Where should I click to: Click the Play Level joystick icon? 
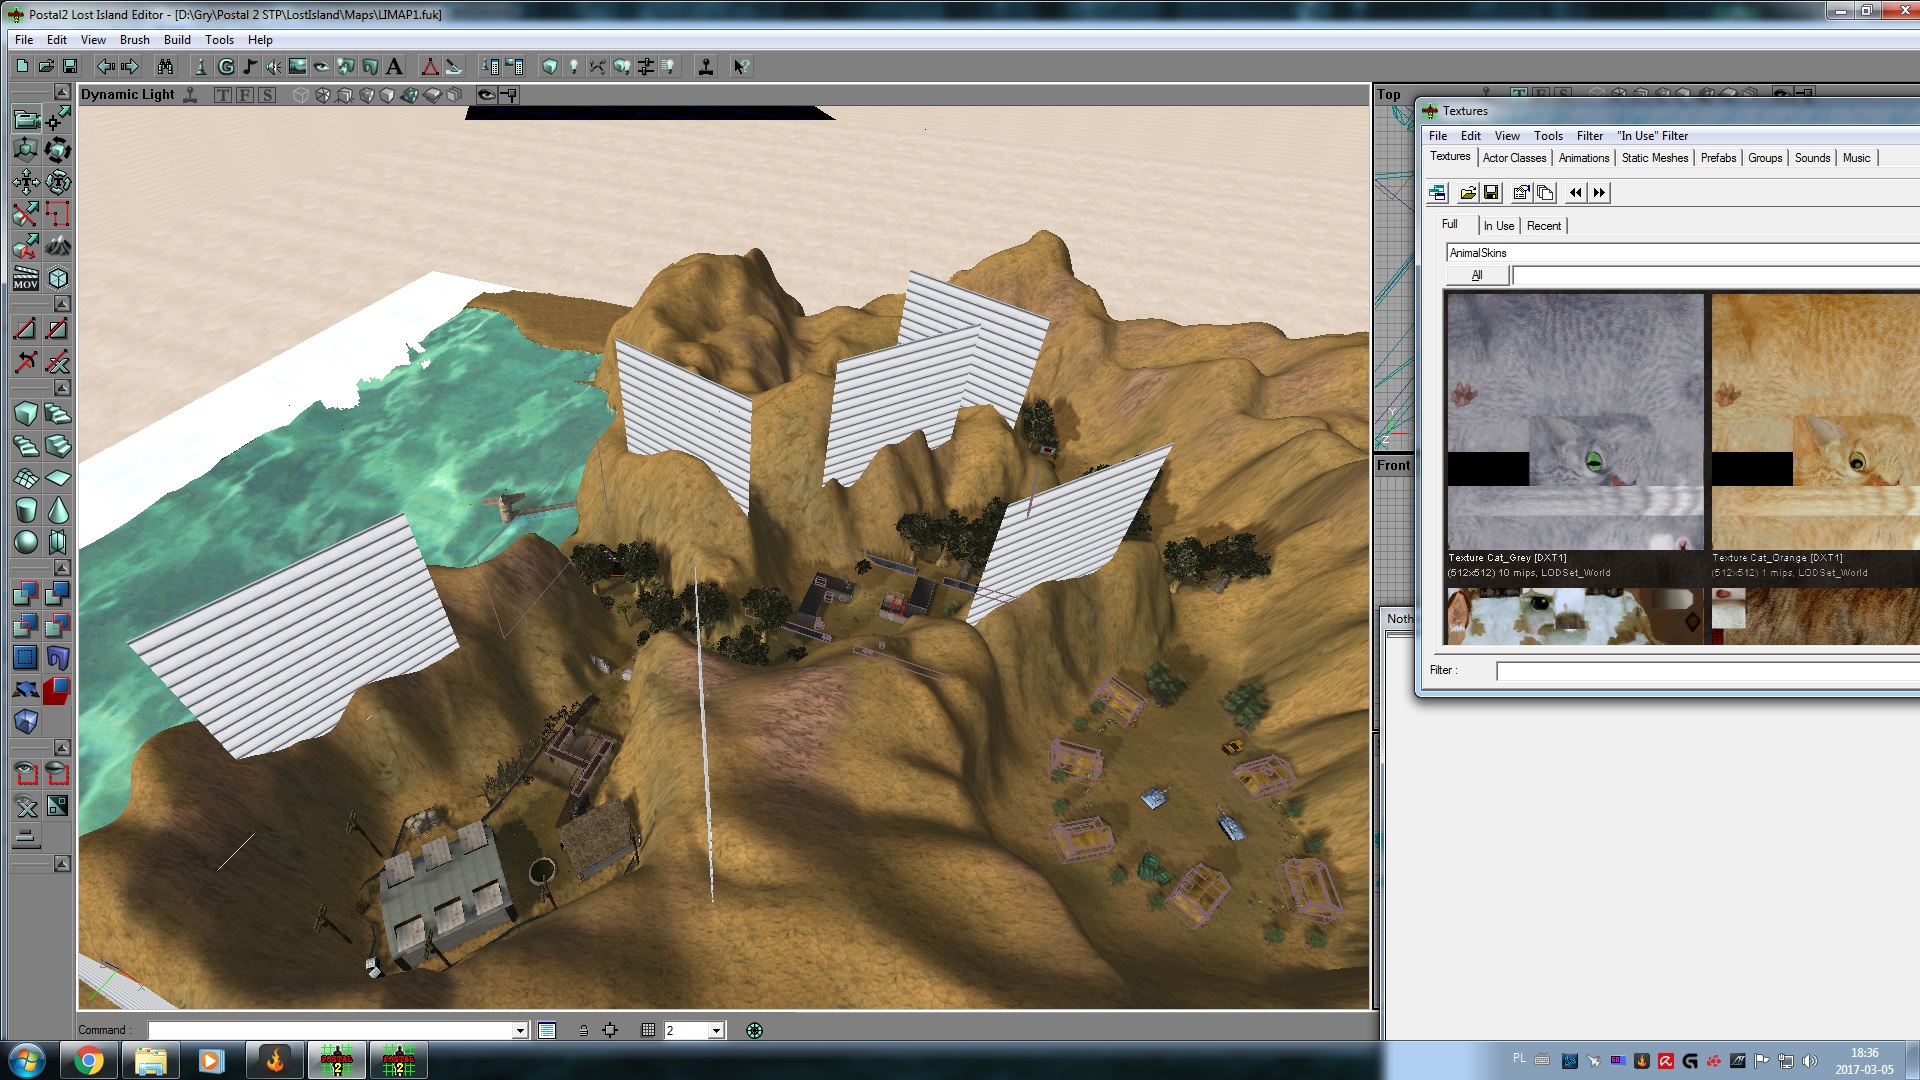pyautogui.click(x=706, y=66)
